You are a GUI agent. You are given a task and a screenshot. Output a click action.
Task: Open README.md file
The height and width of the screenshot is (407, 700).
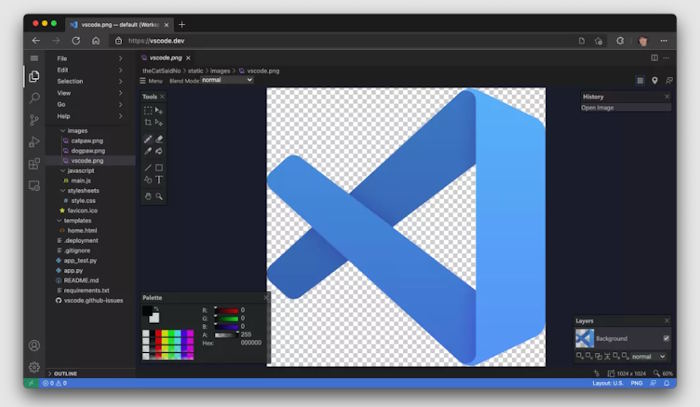81,280
